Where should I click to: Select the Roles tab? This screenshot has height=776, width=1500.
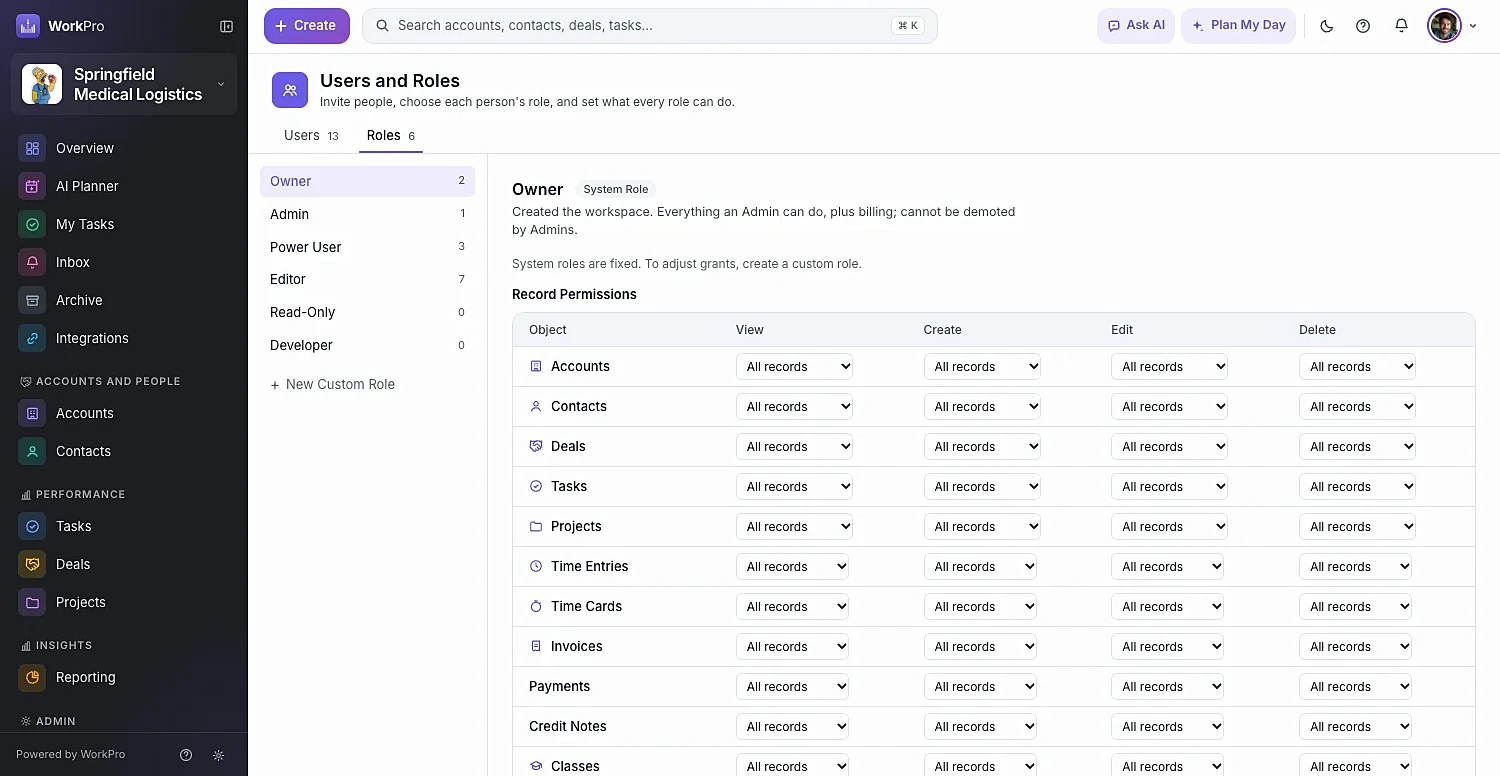point(391,135)
